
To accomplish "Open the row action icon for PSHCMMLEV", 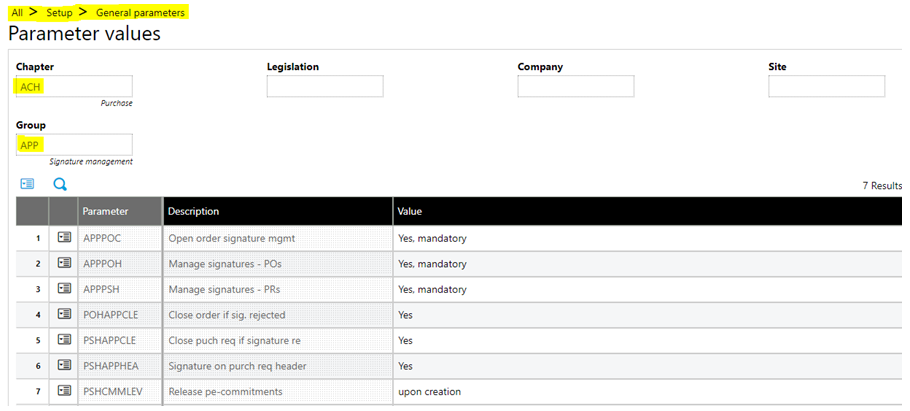I will tap(63, 391).
